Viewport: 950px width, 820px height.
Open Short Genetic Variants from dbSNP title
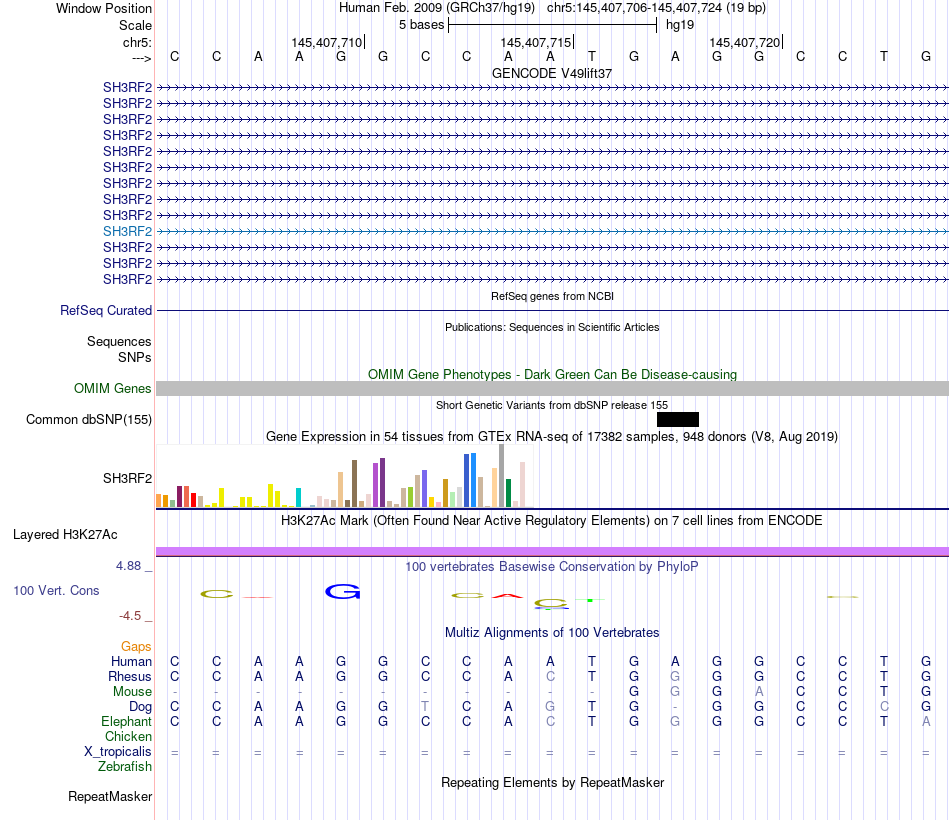[x=552, y=405]
